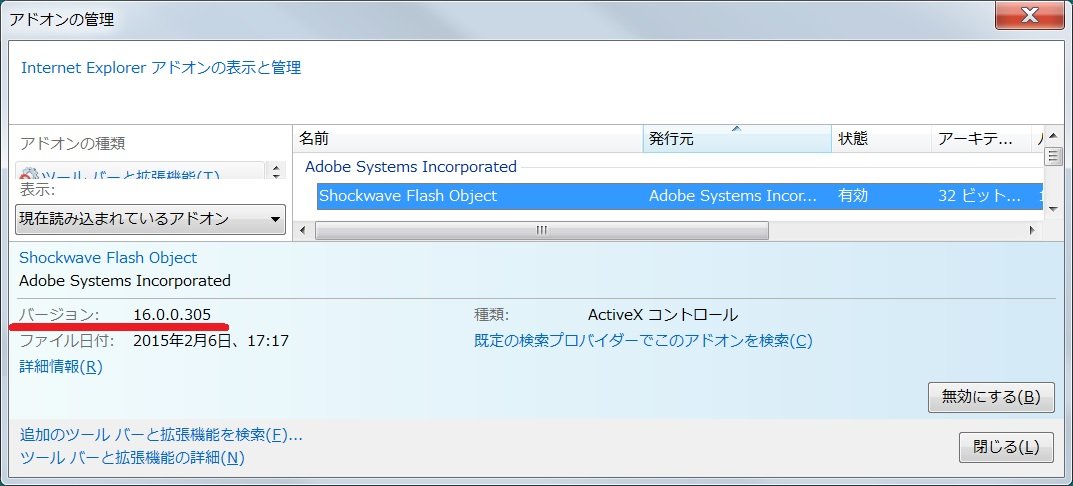The height and width of the screenshot is (486, 1073).
Task: Click the horizontal scrollbar thumb in add-on list
Action: [x=541, y=231]
